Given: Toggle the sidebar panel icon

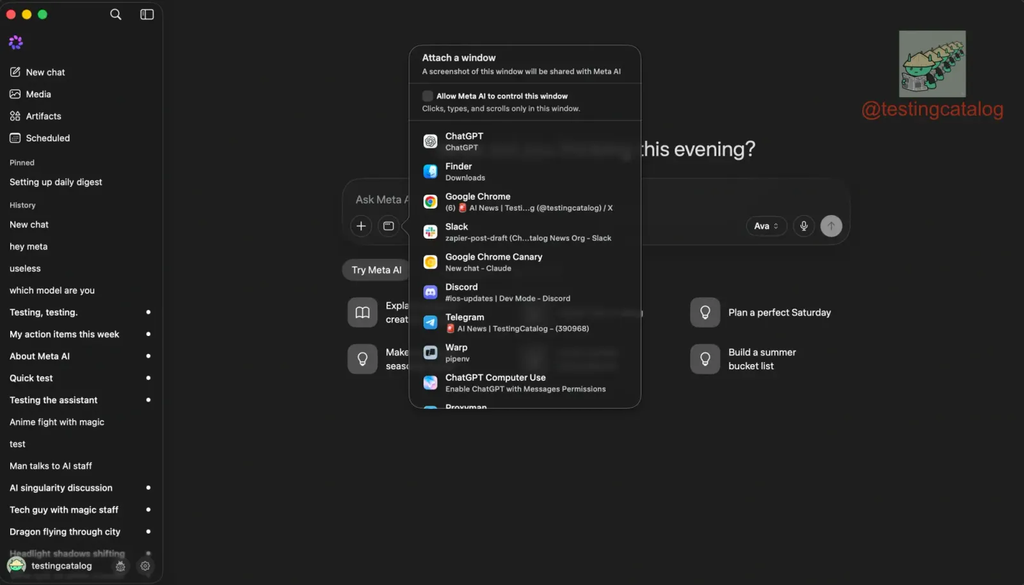Looking at the screenshot, I should click(x=147, y=14).
